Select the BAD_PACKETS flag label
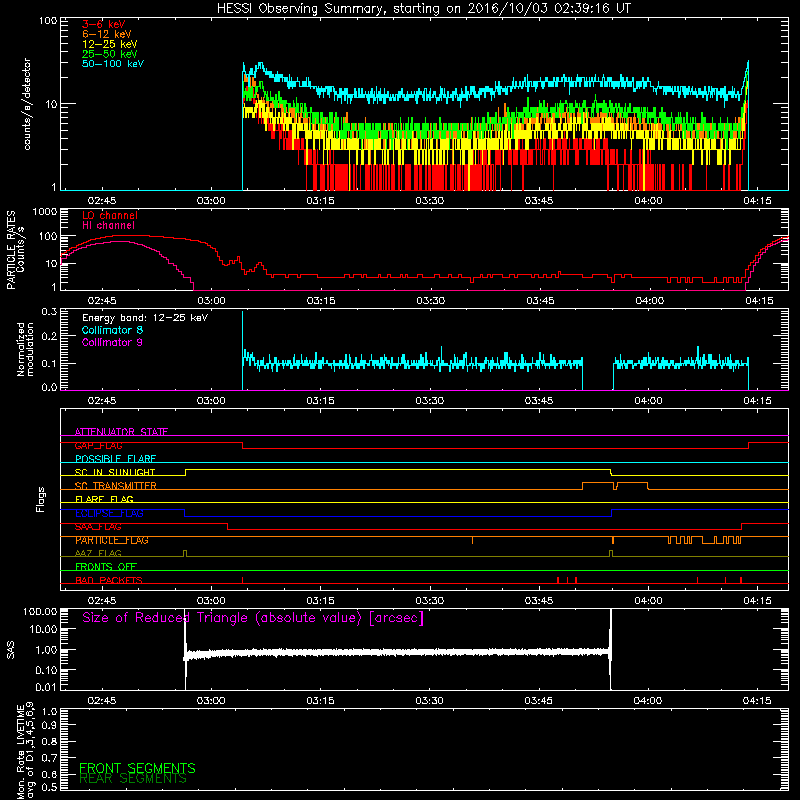Image resolution: width=800 pixels, height=800 pixels. click(109, 581)
